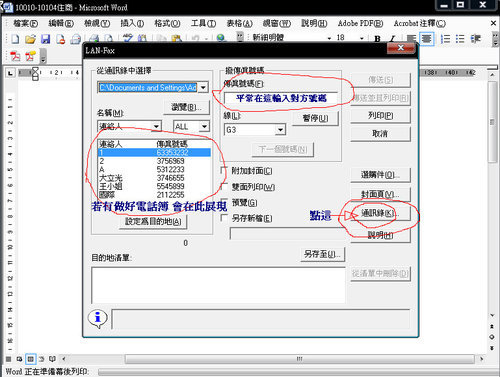Click the Reading Layout view icon

point(52,359)
